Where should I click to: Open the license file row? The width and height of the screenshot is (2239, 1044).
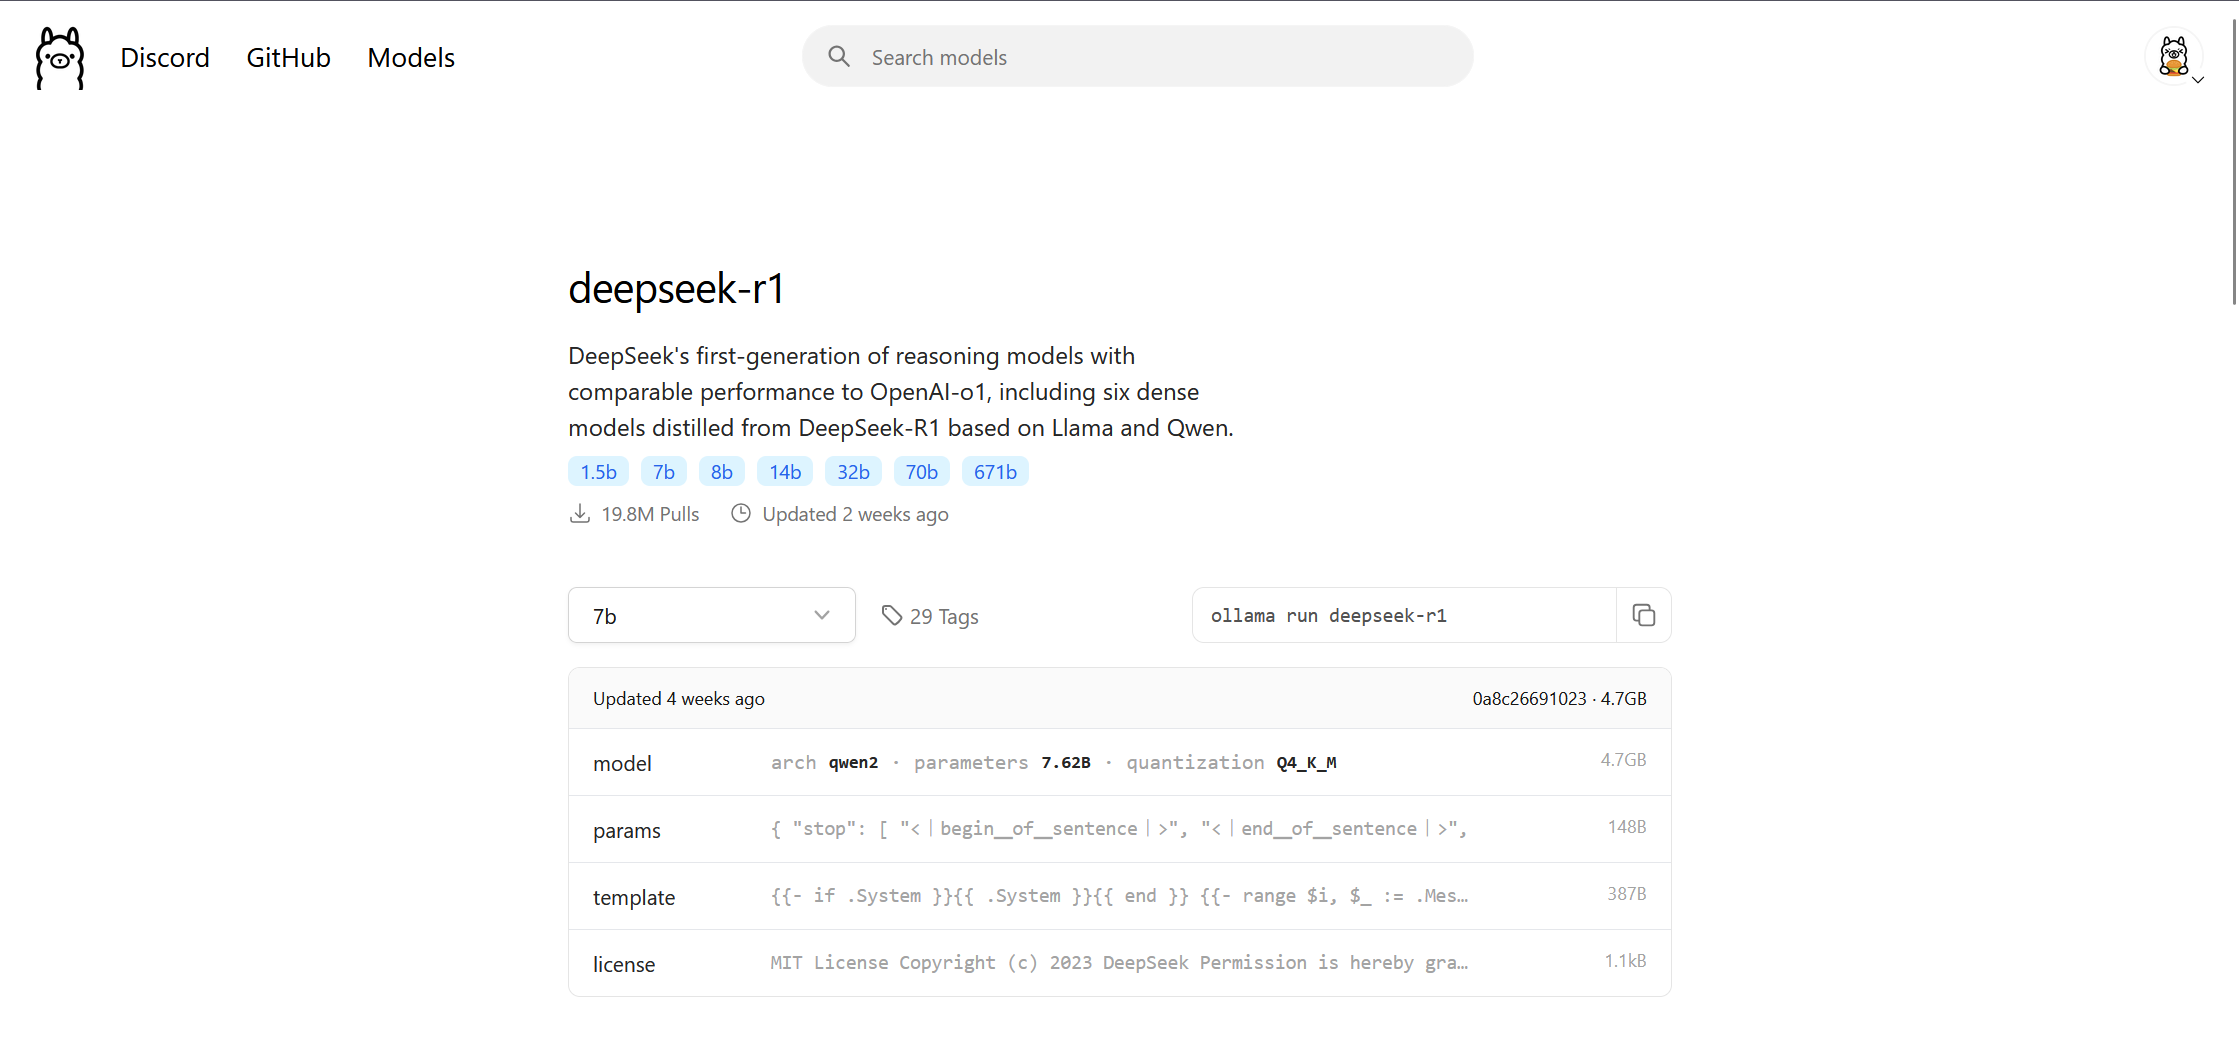pyautogui.click(x=1119, y=963)
